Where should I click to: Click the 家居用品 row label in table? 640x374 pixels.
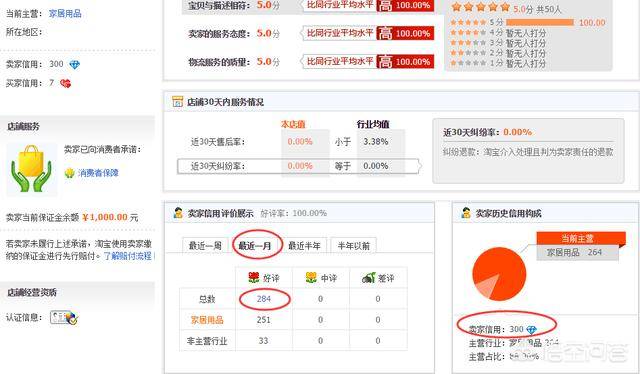pos(207,320)
